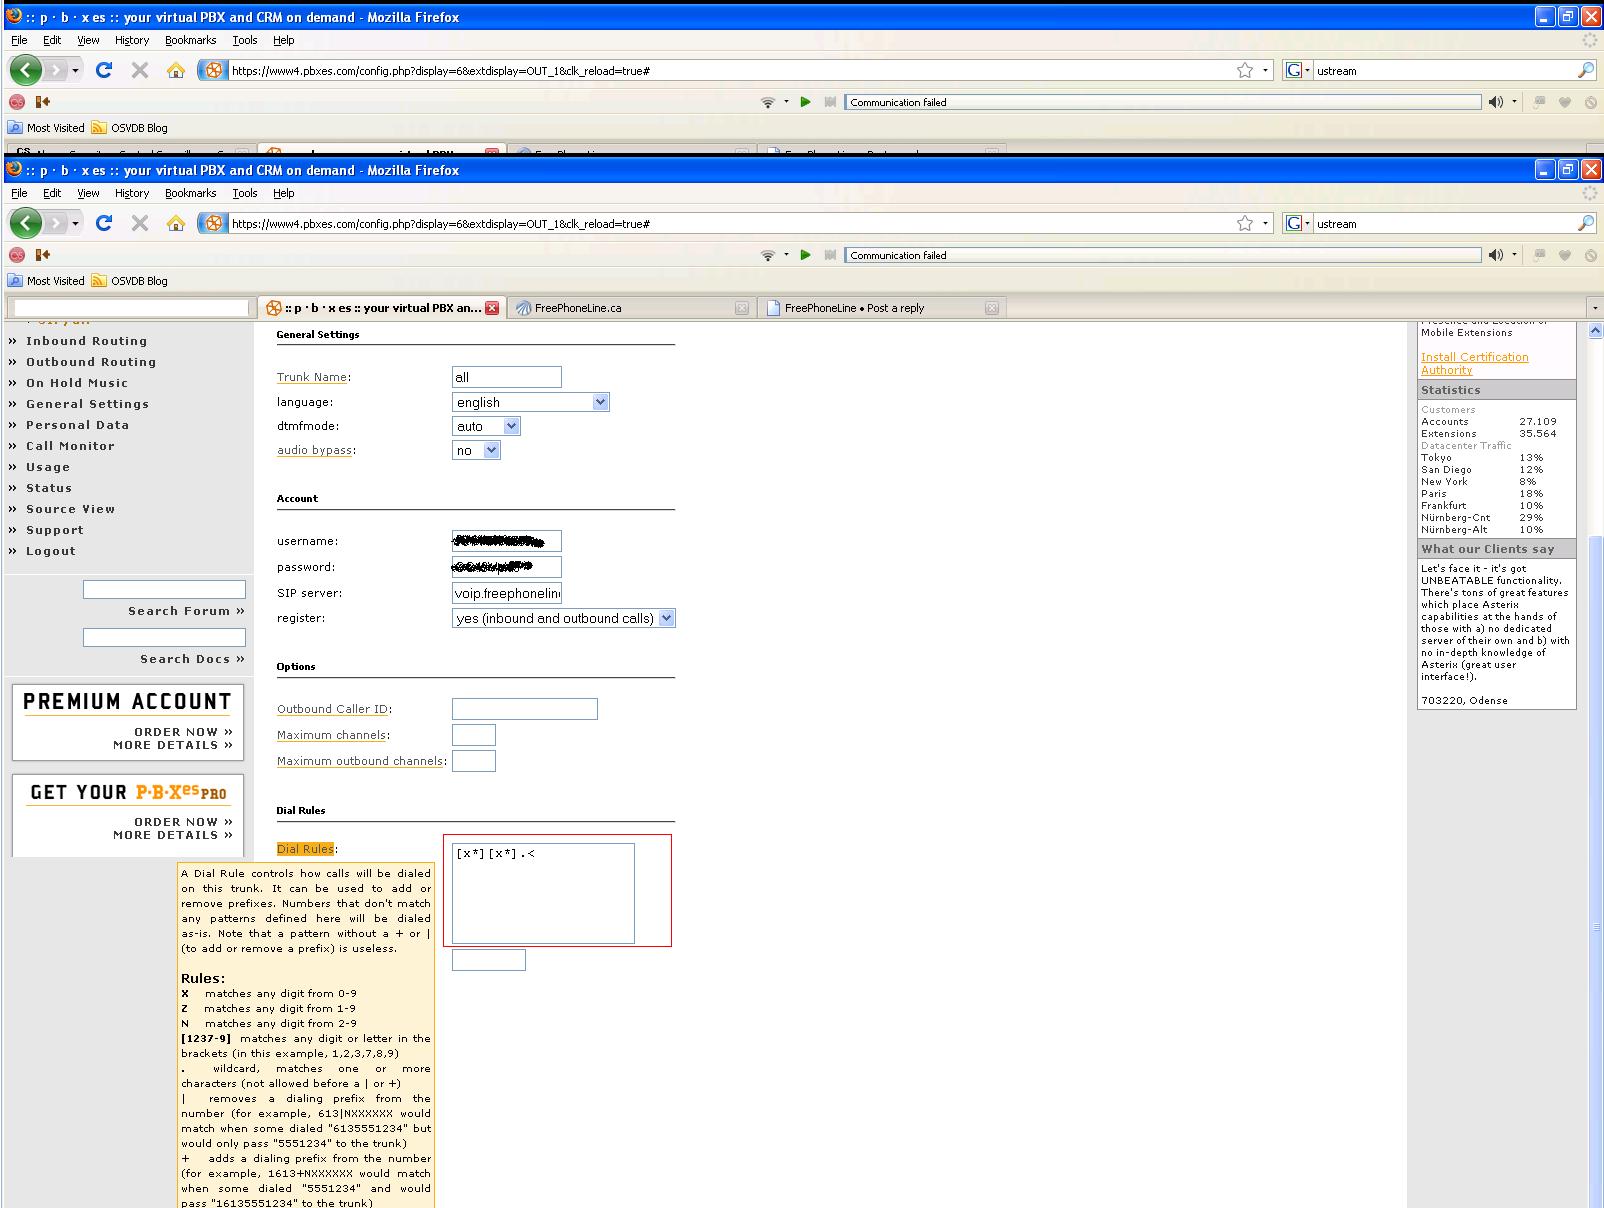This screenshot has width=1604, height=1208.
Task: Open the wifi icon dropdown arrow in front window
Action: (x=786, y=255)
